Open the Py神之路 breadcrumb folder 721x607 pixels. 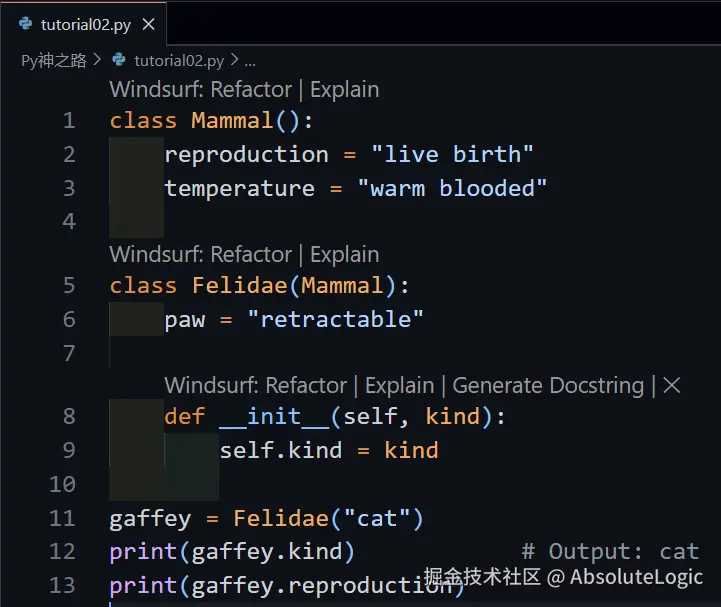[54, 60]
